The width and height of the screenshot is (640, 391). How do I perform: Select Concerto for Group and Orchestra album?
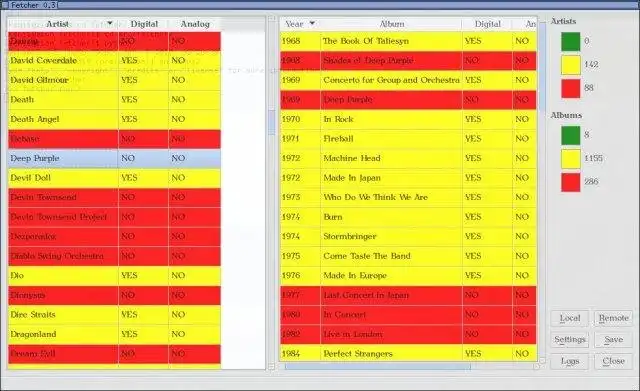tap(409, 80)
